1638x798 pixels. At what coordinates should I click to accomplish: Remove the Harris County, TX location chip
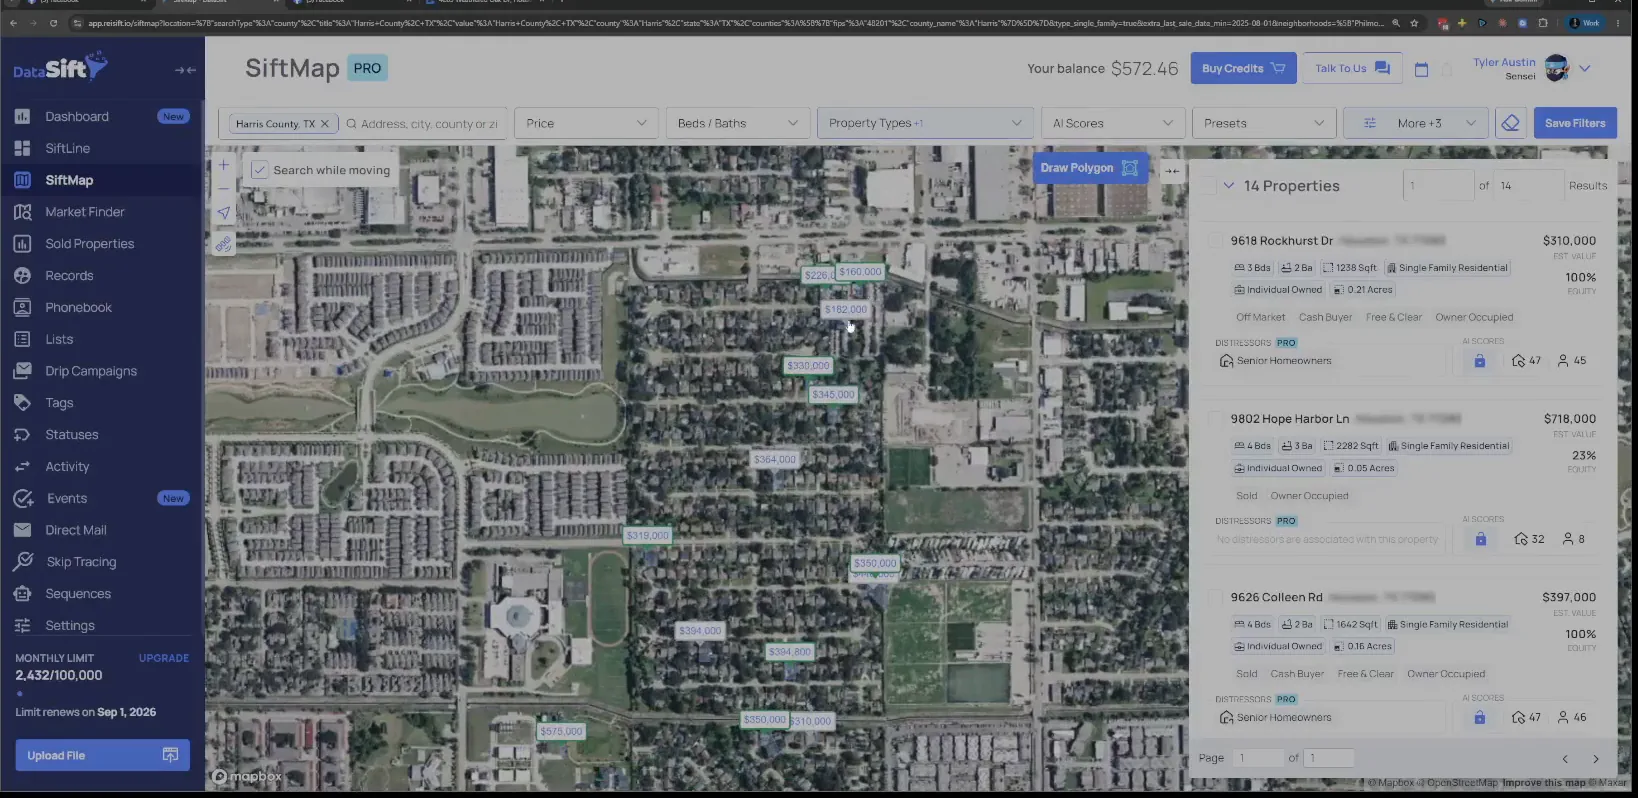(324, 124)
